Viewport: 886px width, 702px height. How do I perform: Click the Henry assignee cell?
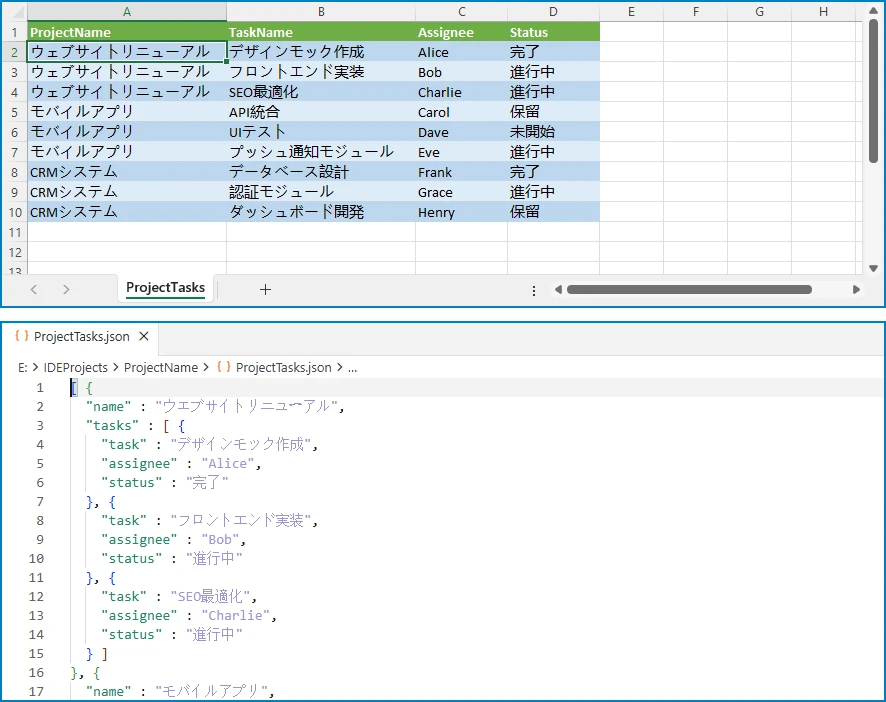pos(462,213)
